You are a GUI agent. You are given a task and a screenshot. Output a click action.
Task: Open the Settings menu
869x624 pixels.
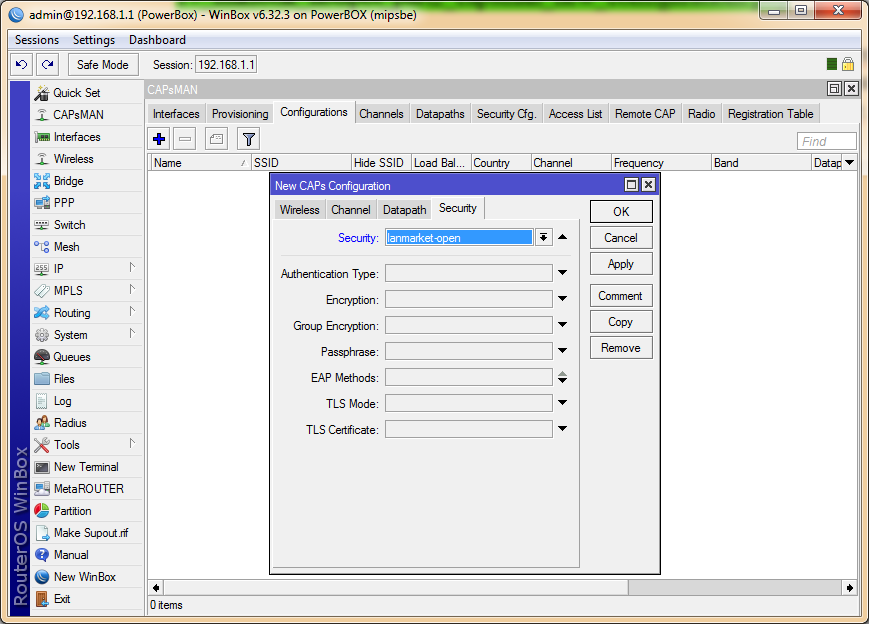click(94, 40)
